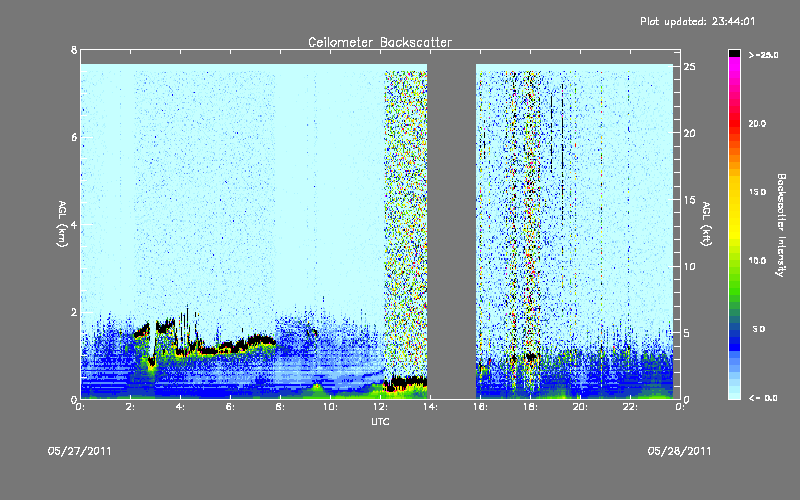
Task: Click the 5.0 colorbar label
Action: pos(759,330)
